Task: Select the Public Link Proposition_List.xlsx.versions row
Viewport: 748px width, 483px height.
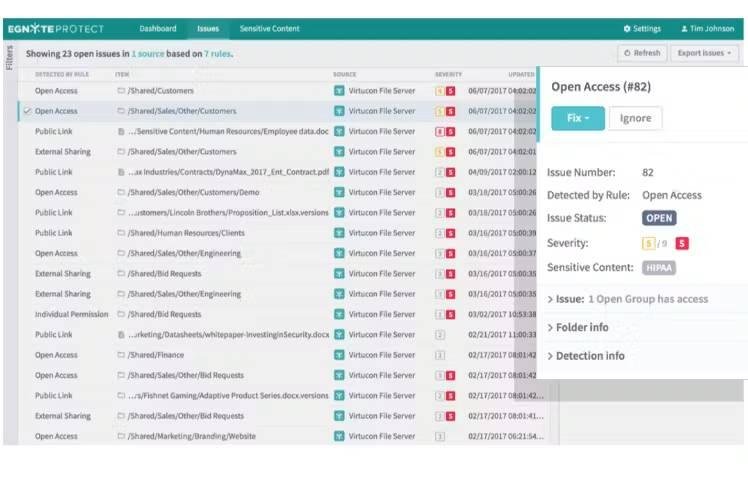Action: tap(278, 212)
